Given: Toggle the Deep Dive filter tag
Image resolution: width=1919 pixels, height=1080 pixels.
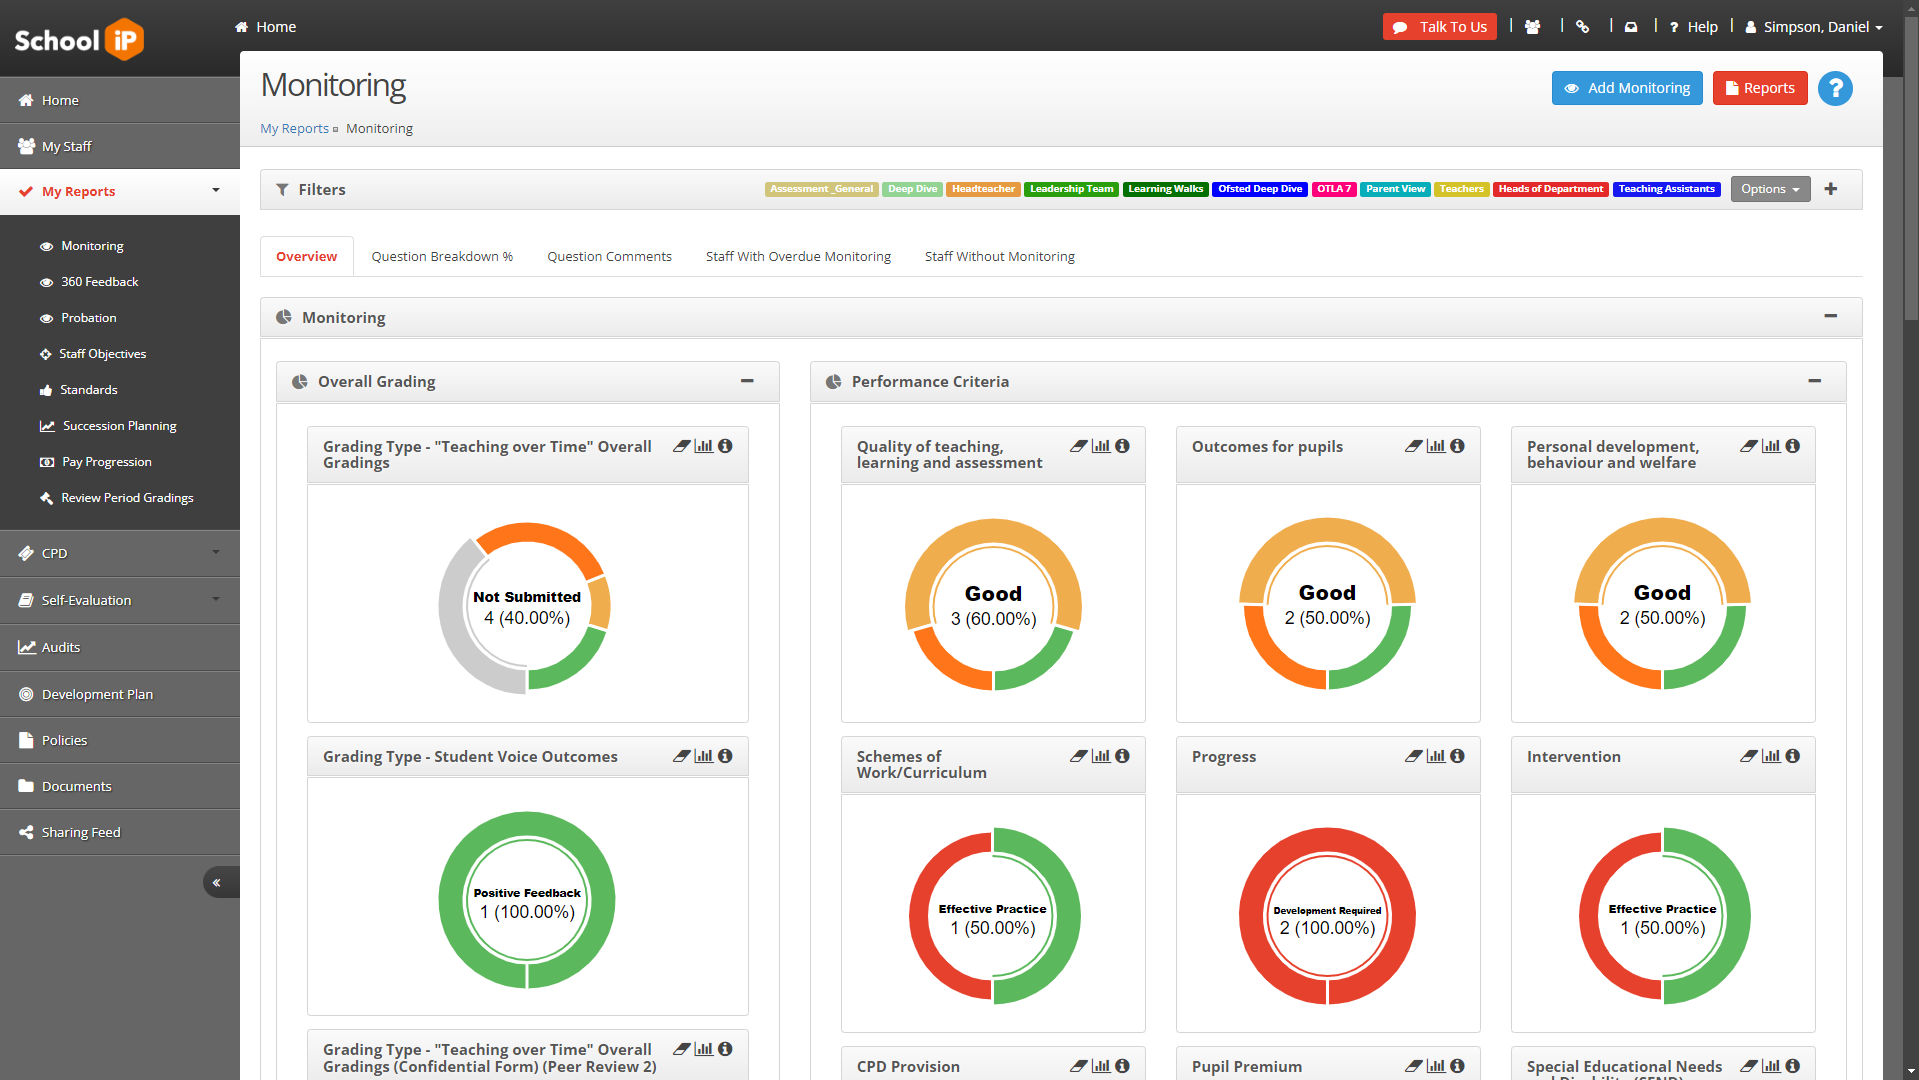Looking at the screenshot, I should 913,189.
